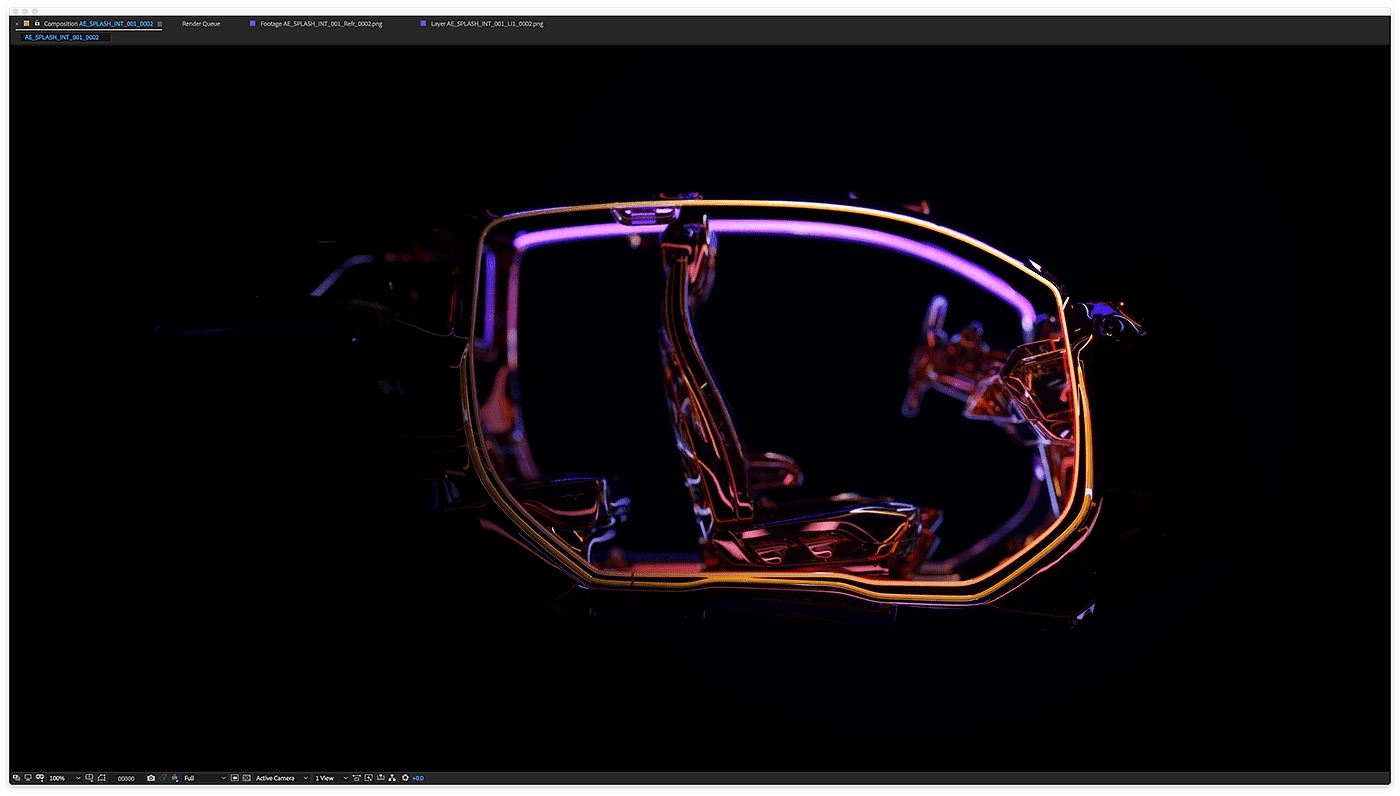1400x796 pixels.
Task: Adjust the exposure value +0.0
Action: (418, 778)
